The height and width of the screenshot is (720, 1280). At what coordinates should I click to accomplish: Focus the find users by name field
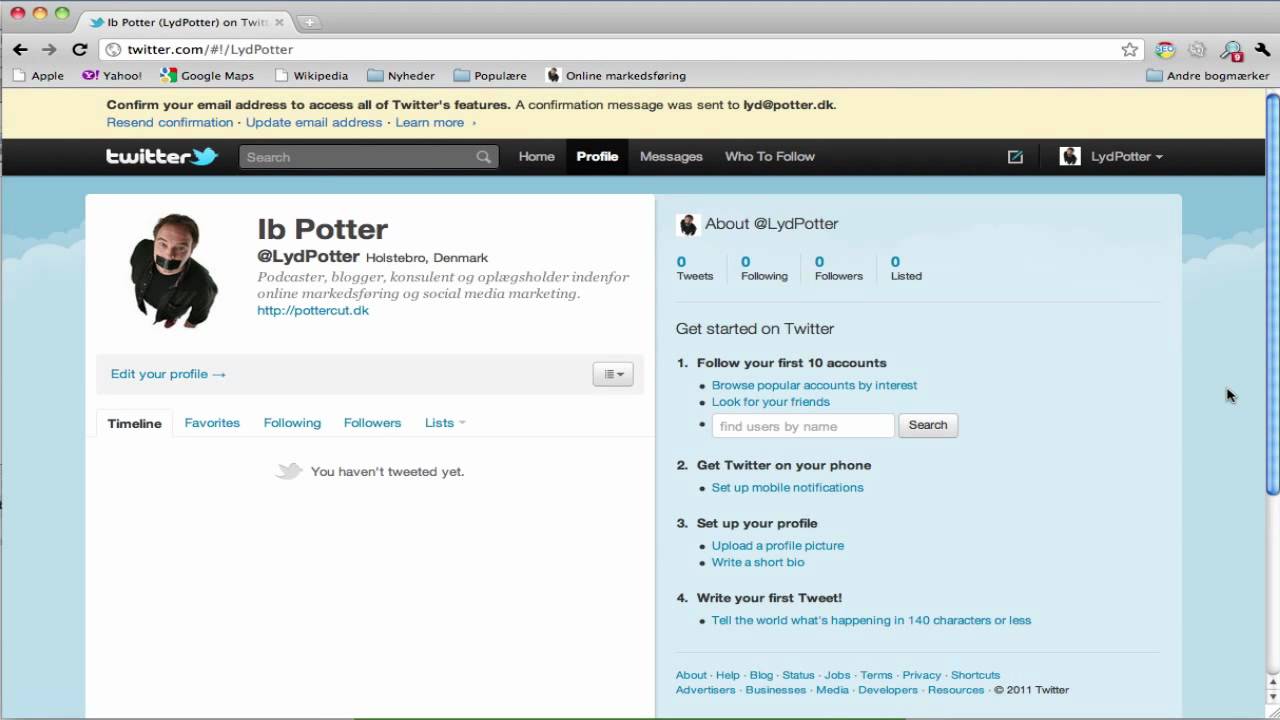point(803,425)
